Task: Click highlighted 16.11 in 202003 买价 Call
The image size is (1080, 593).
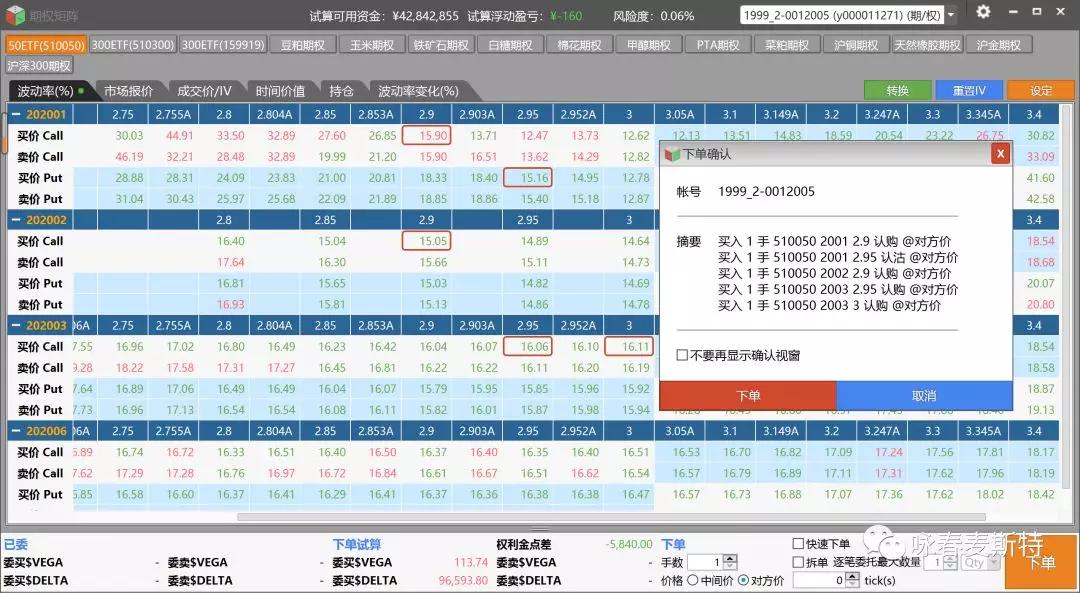Action: pyautogui.click(x=629, y=346)
